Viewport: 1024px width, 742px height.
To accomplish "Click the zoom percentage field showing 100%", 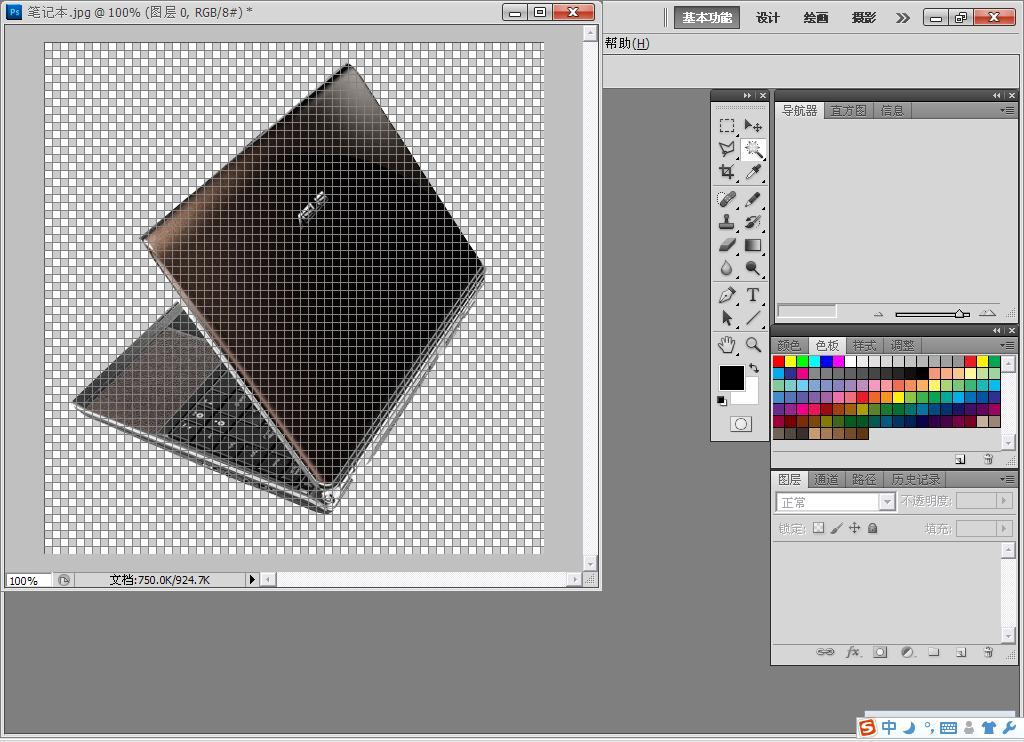I will coord(29,580).
